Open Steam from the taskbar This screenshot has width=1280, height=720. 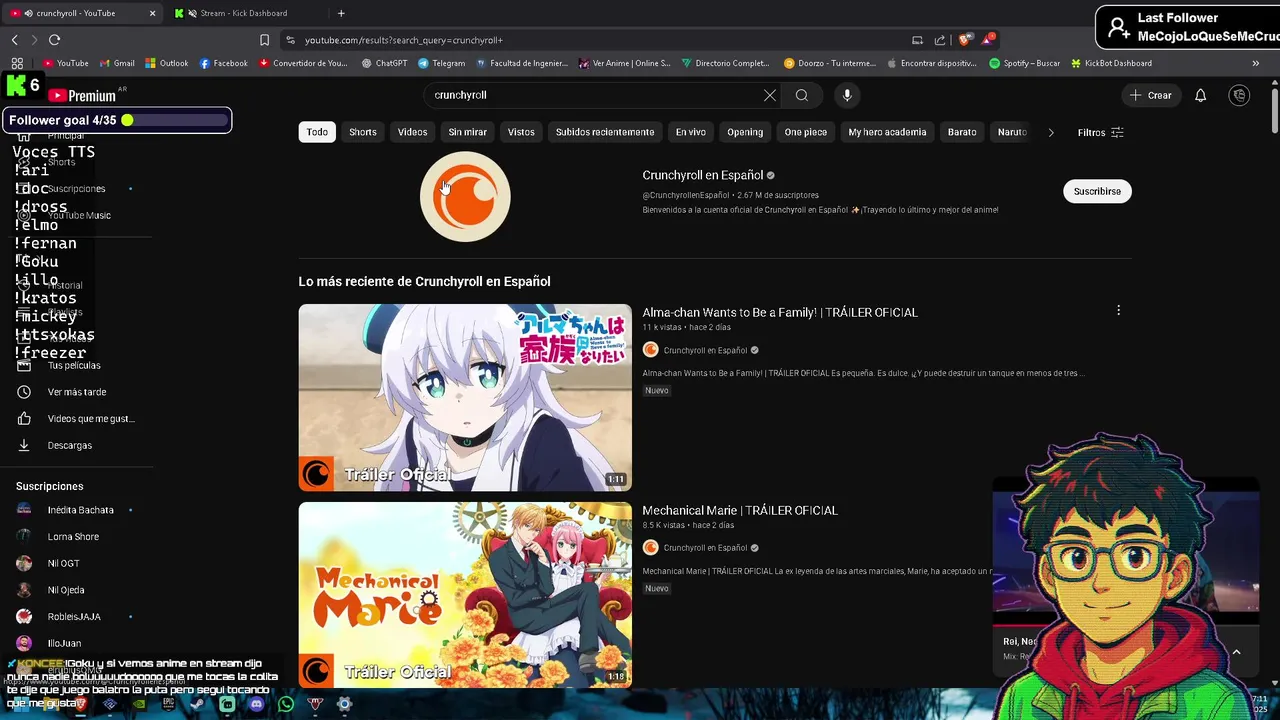pyautogui.click(x=197, y=704)
